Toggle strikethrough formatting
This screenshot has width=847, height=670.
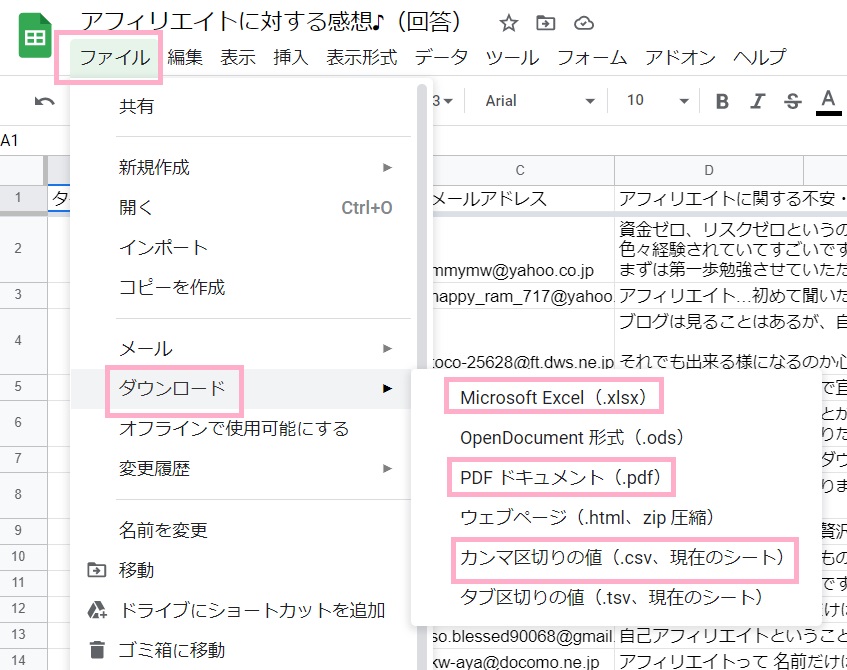[792, 101]
